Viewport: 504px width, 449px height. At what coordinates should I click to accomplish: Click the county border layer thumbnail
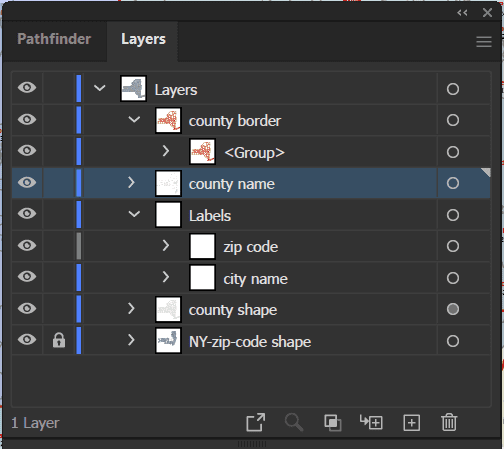click(x=168, y=120)
